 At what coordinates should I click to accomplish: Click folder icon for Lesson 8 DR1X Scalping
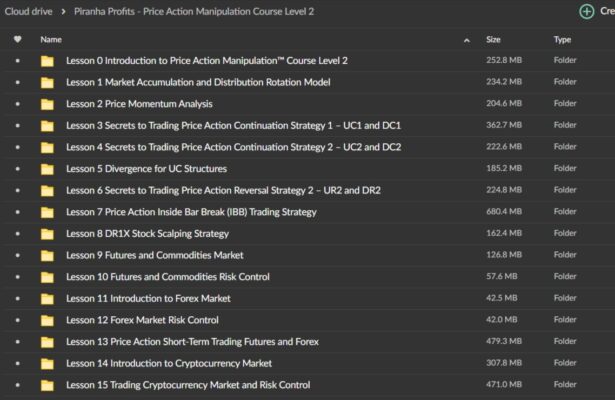pyautogui.click(x=47, y=234)
